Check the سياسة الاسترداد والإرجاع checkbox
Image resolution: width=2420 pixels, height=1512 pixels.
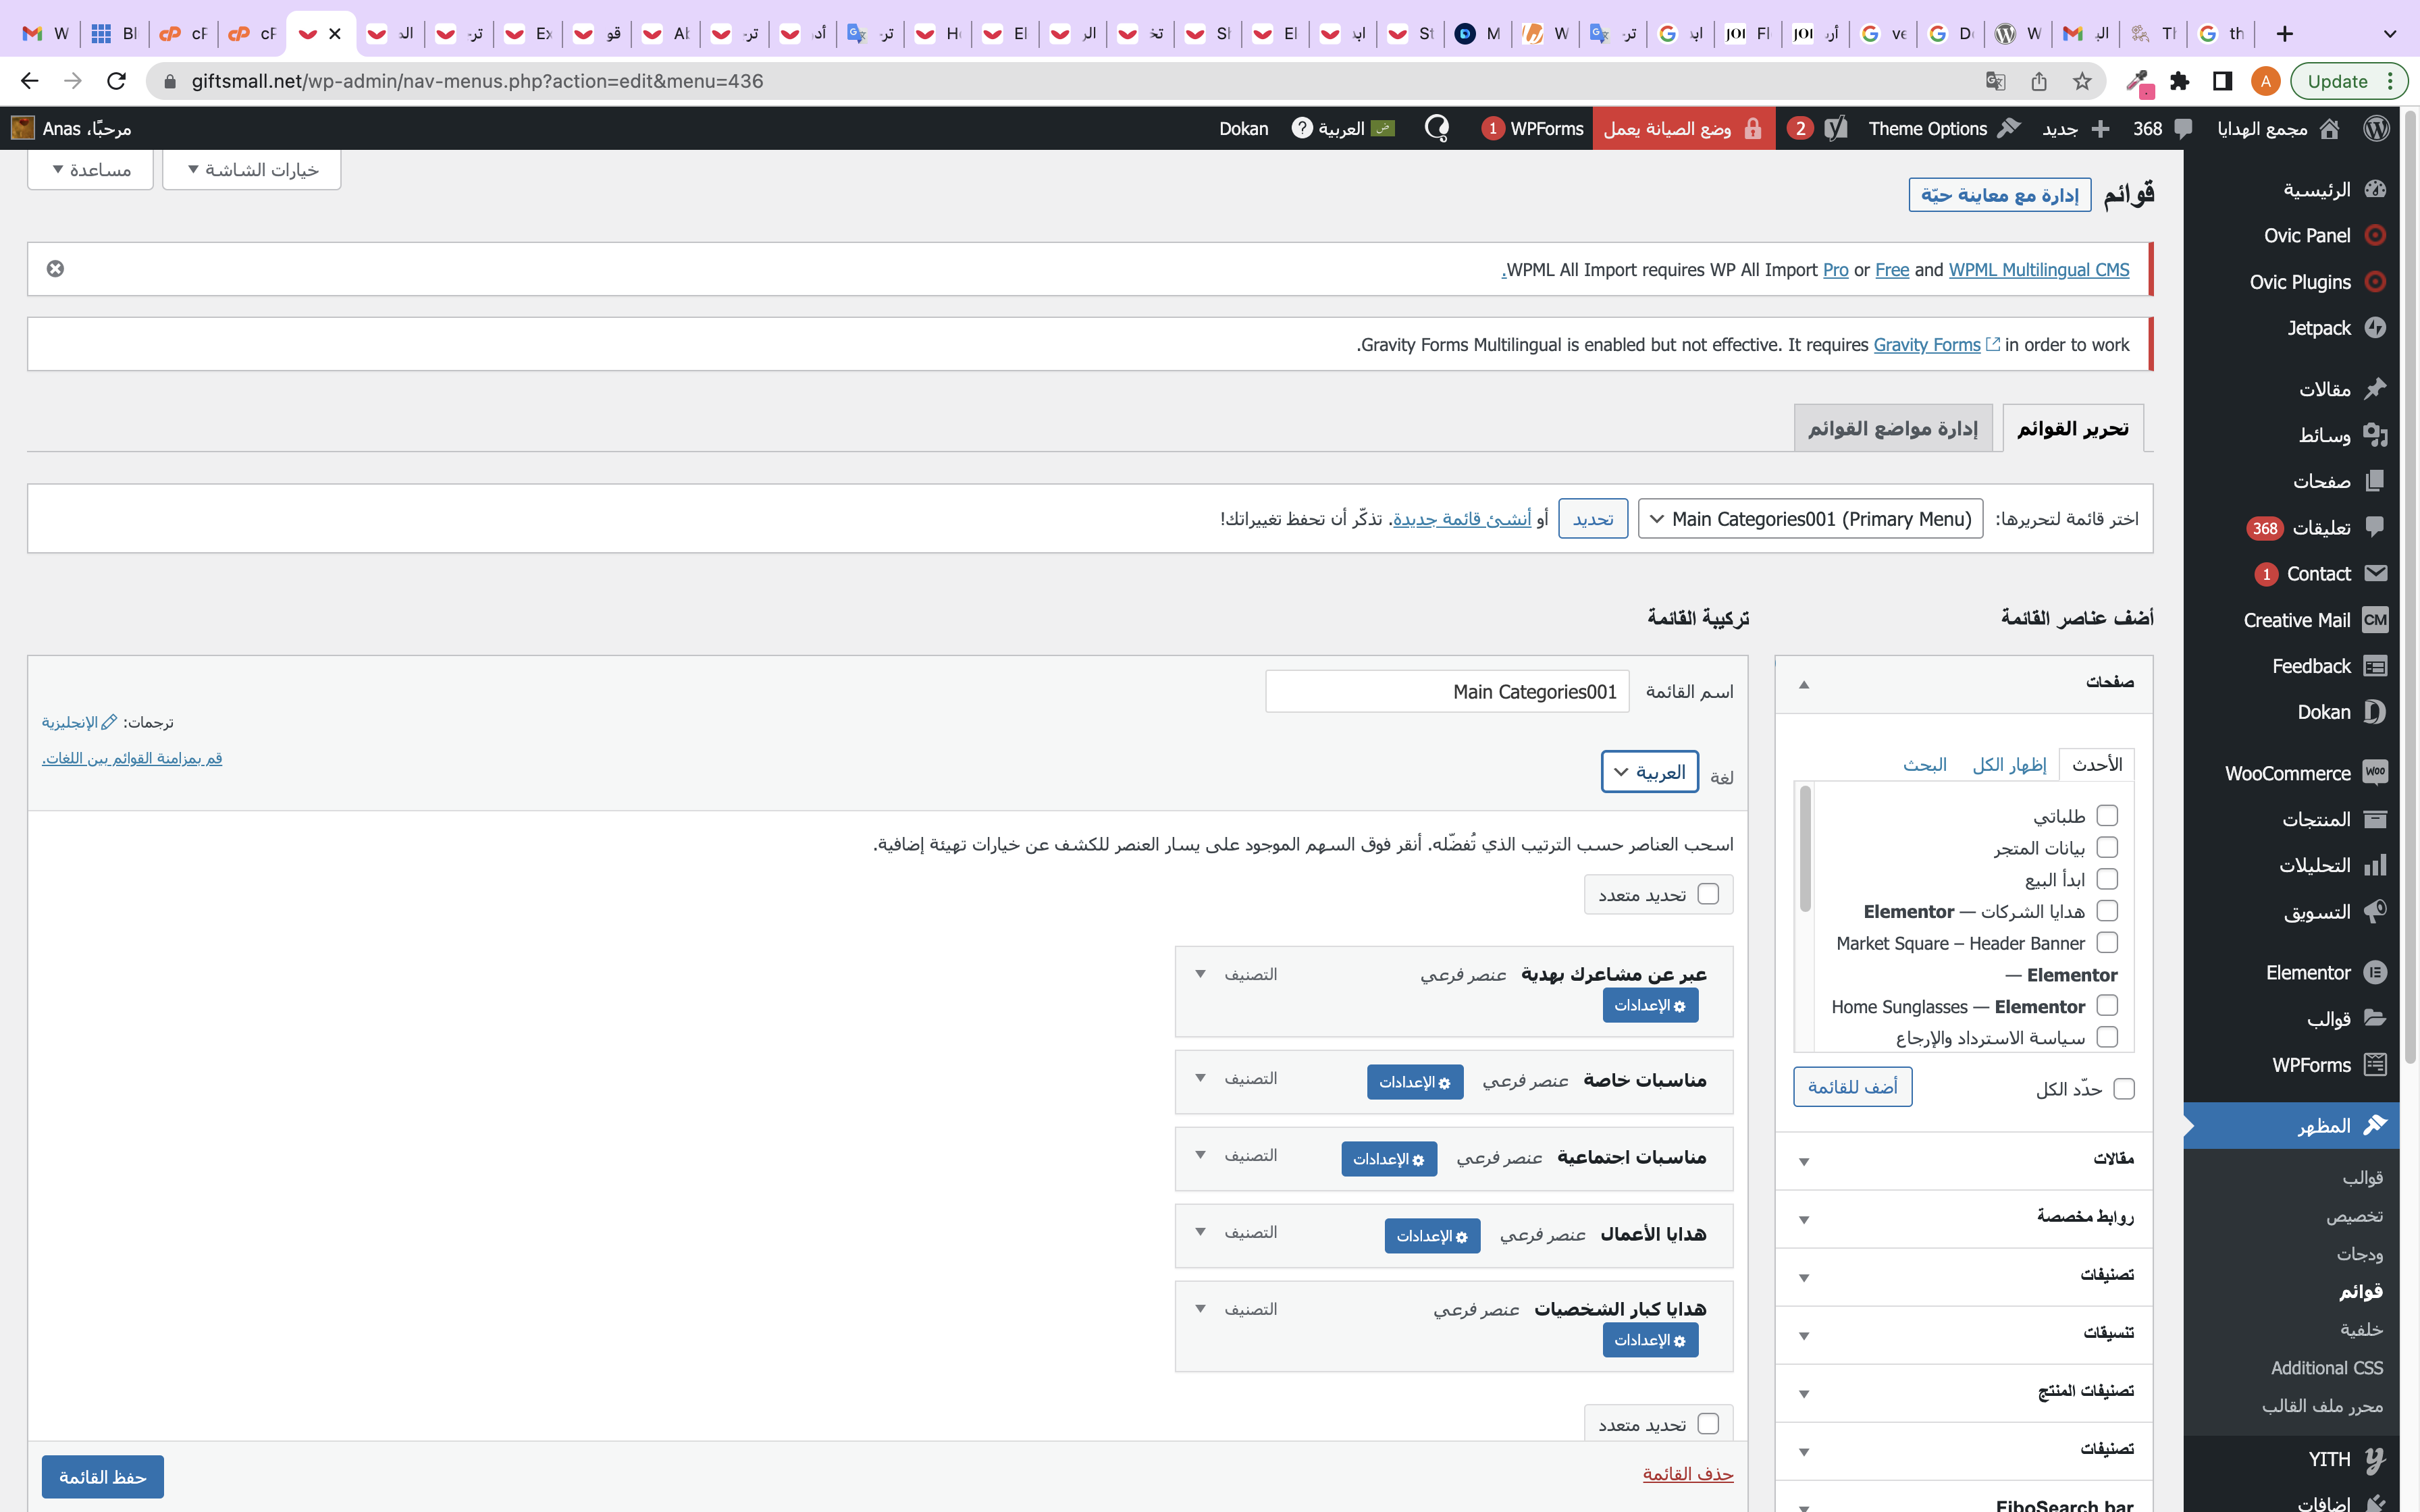click(x=2107, y=1037)
